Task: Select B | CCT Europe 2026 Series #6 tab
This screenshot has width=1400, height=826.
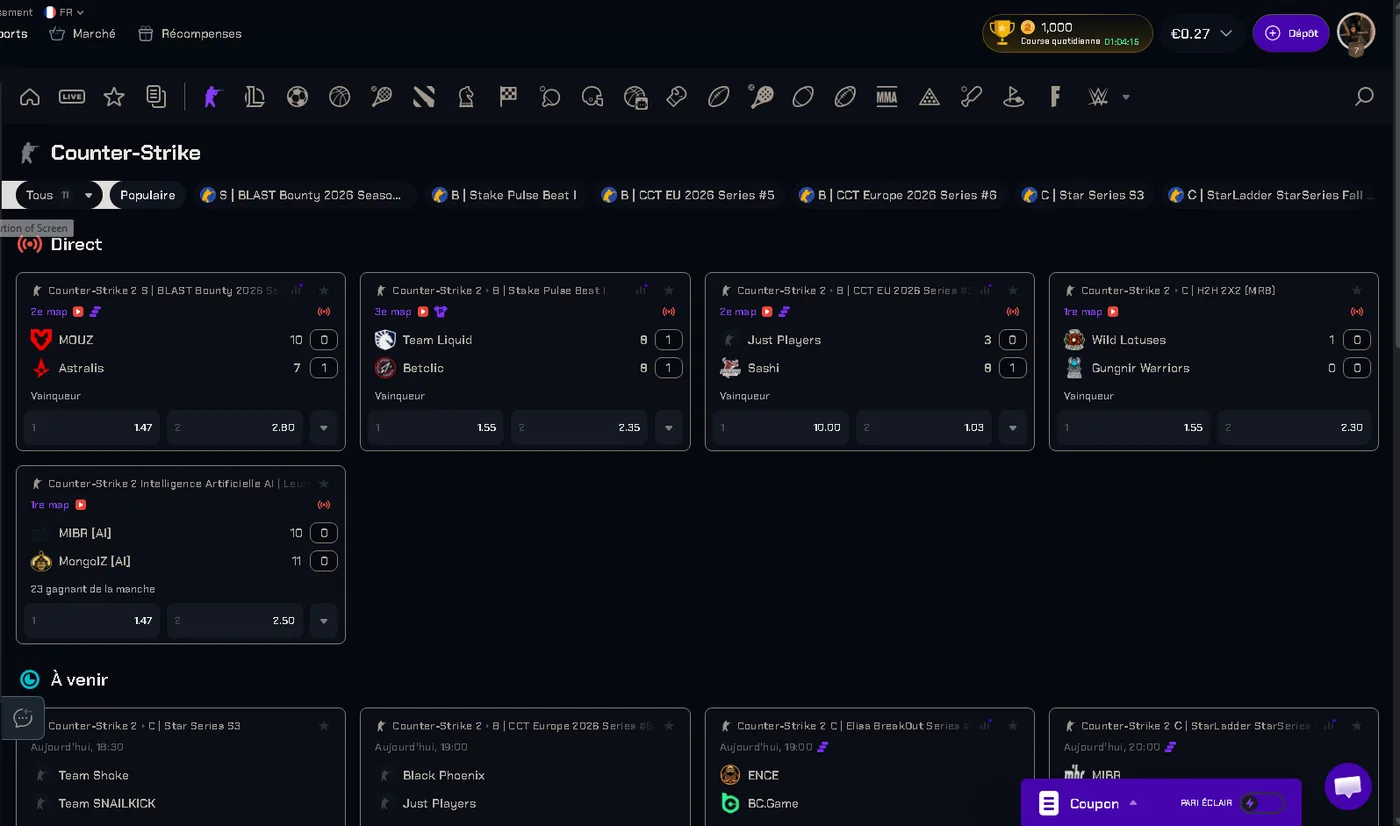Action: click(x=898, y=195)
